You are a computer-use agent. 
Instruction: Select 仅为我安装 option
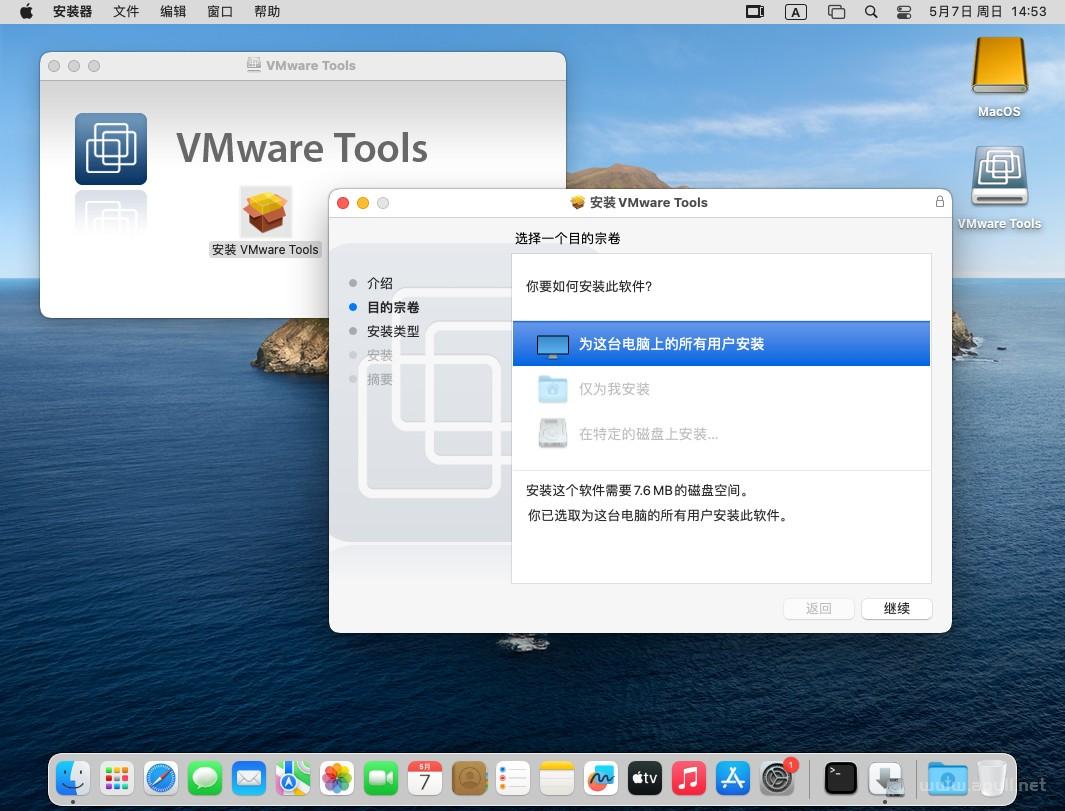tap(721, 389)
